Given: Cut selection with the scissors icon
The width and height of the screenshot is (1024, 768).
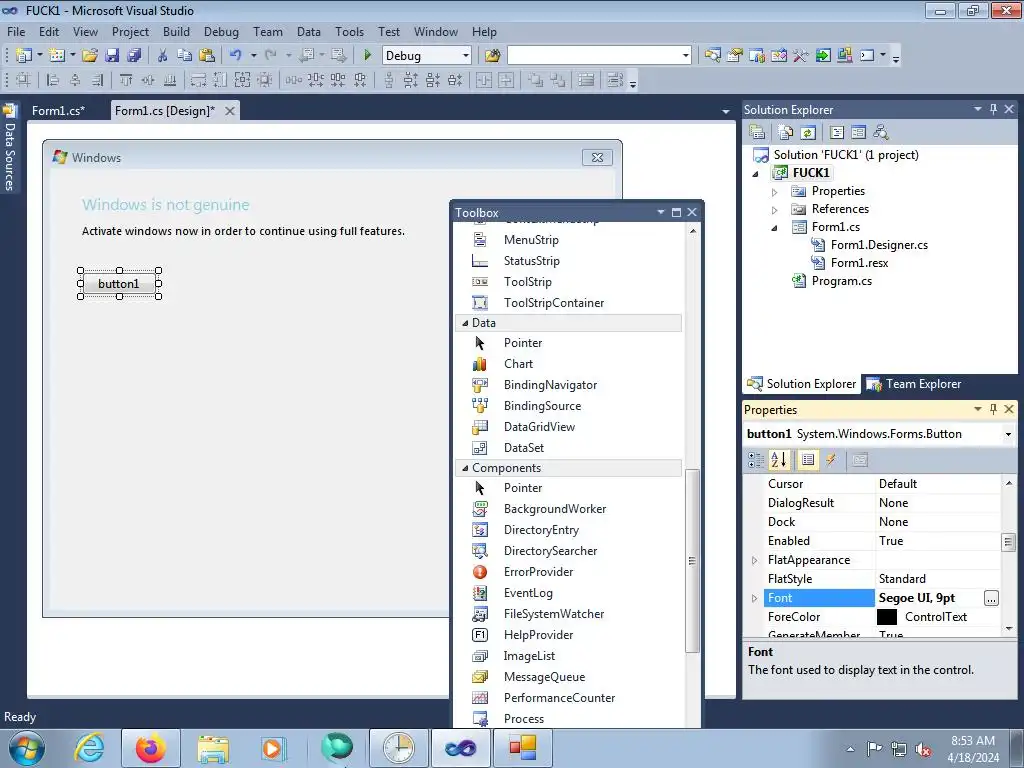Looking at the screenshot, I should click(x=163, y=56).
